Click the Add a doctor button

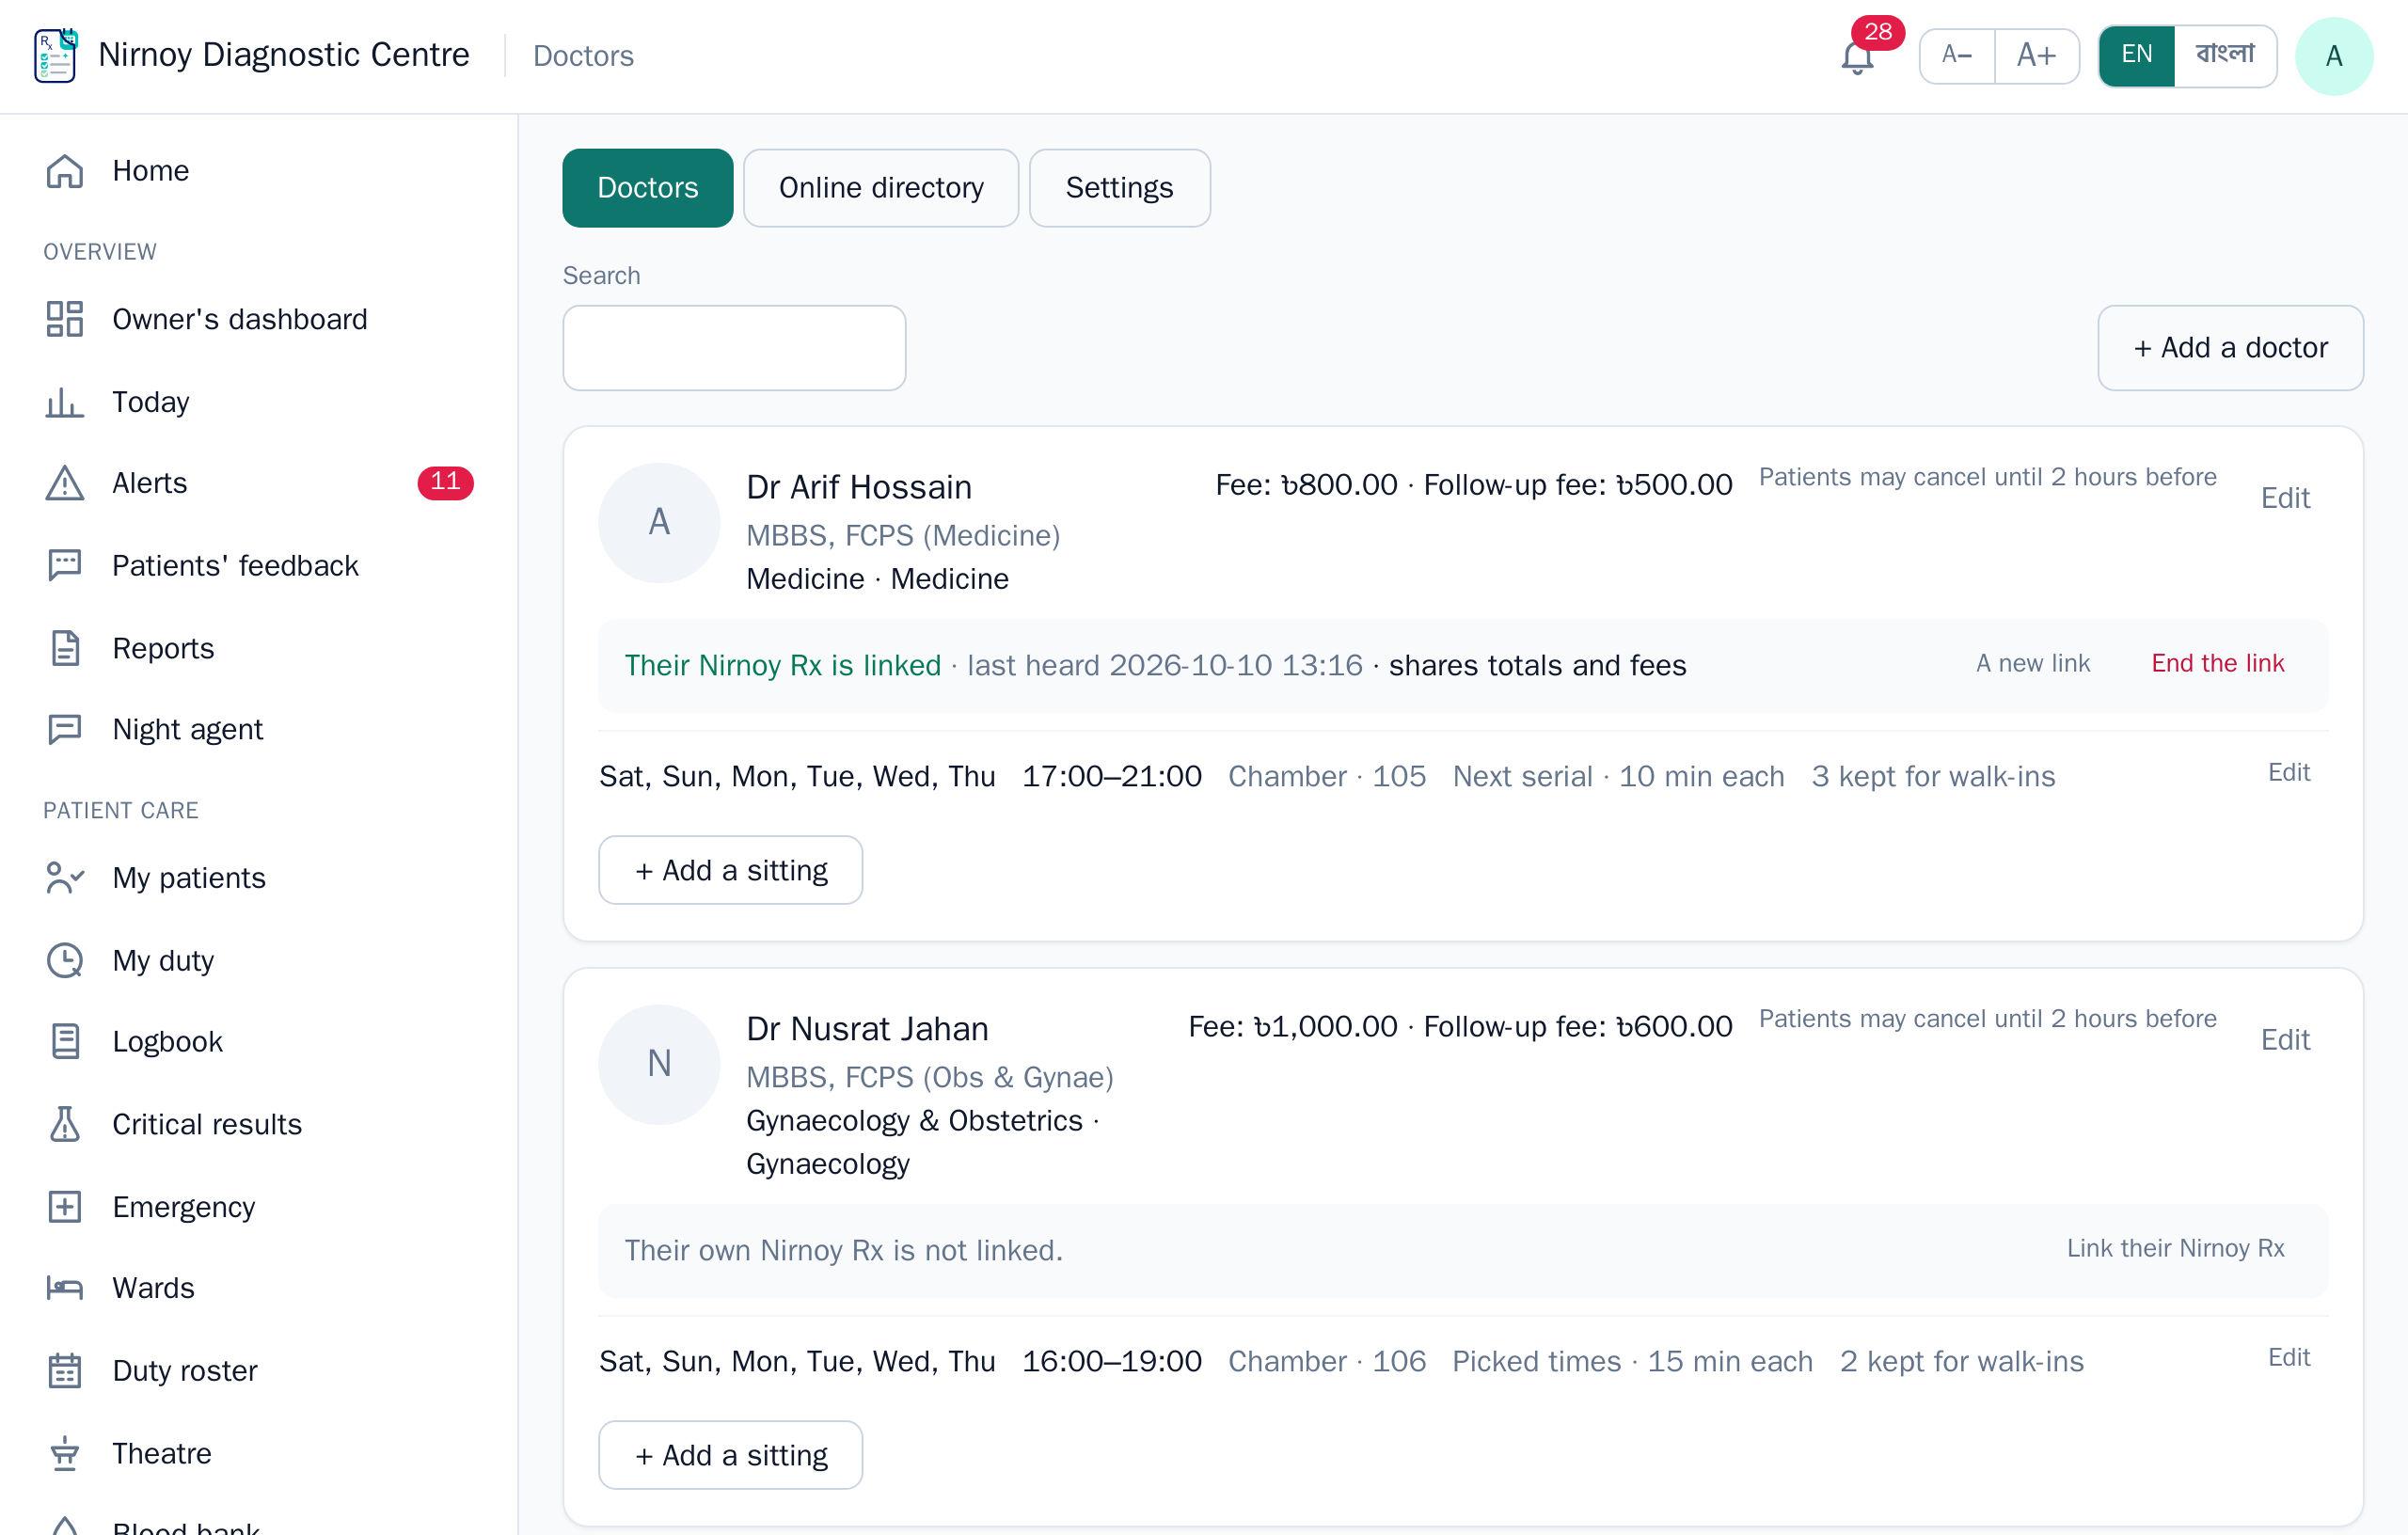(2230, 348)
